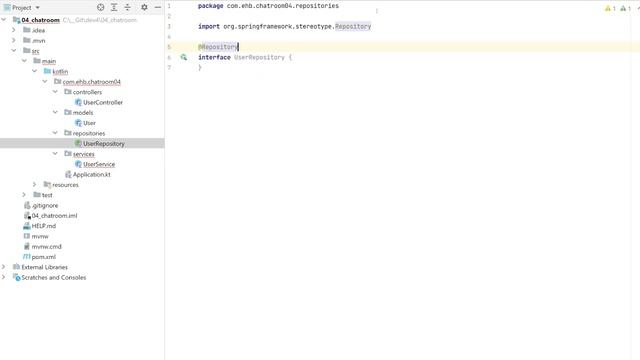Image resolution: width=640 pixels, height=360 pixels.
Task: Click the closing brace on line 7
Action: click(x=200, y=67)
